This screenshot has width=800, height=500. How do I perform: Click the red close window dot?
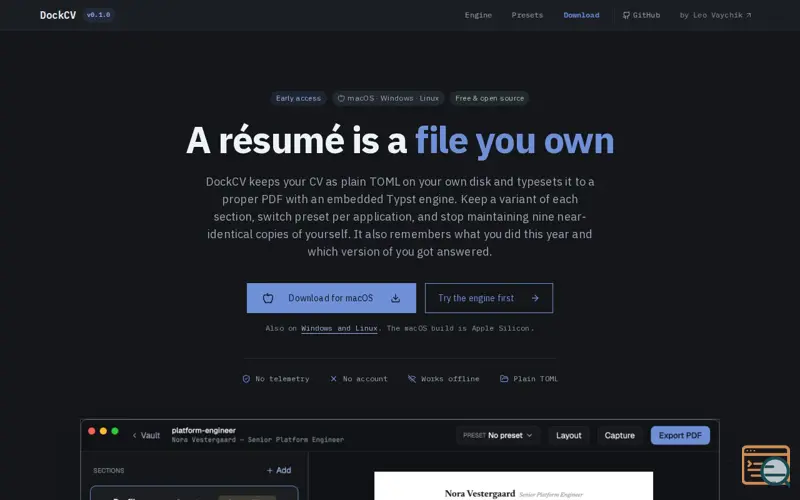click(92, 431)
